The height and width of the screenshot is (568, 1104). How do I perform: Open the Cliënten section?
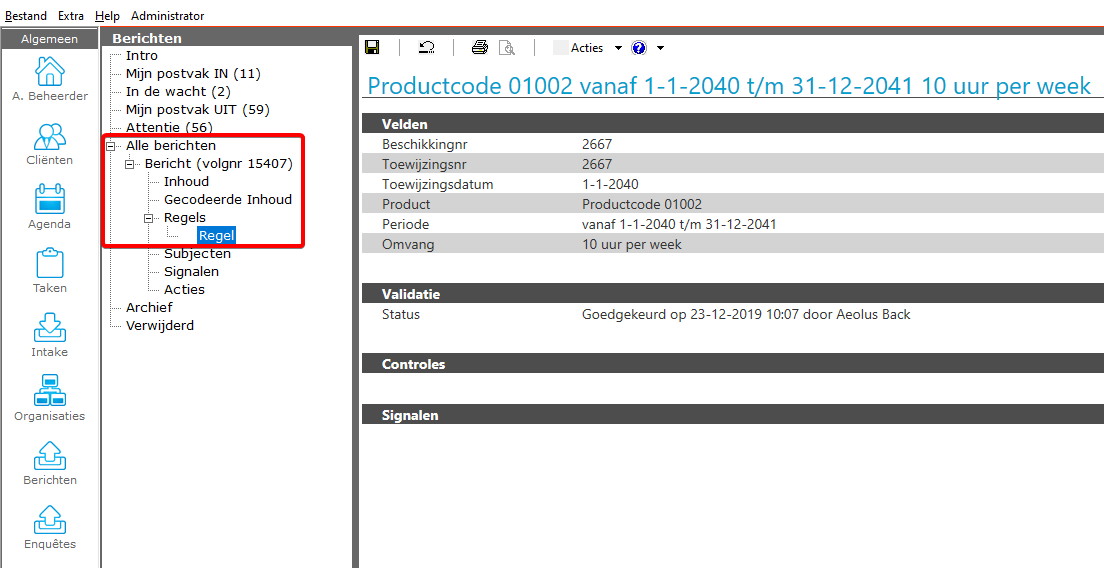pyautogui.click(x=50, y=143)
